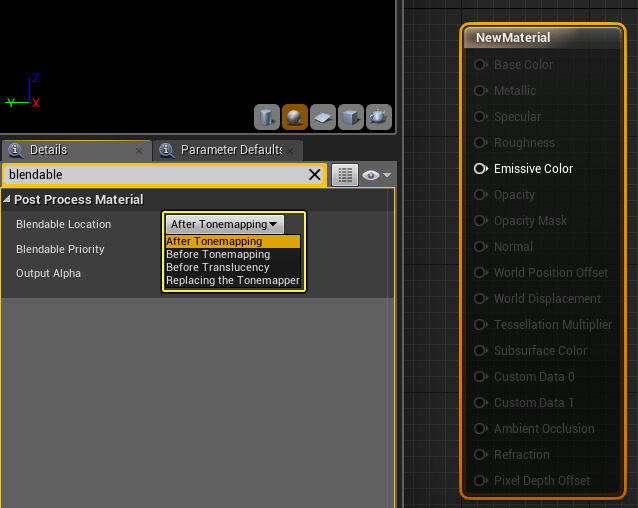Switch to the Details tab
The height and width of the screenshot is (508, 638).
[x=48, y=150]
